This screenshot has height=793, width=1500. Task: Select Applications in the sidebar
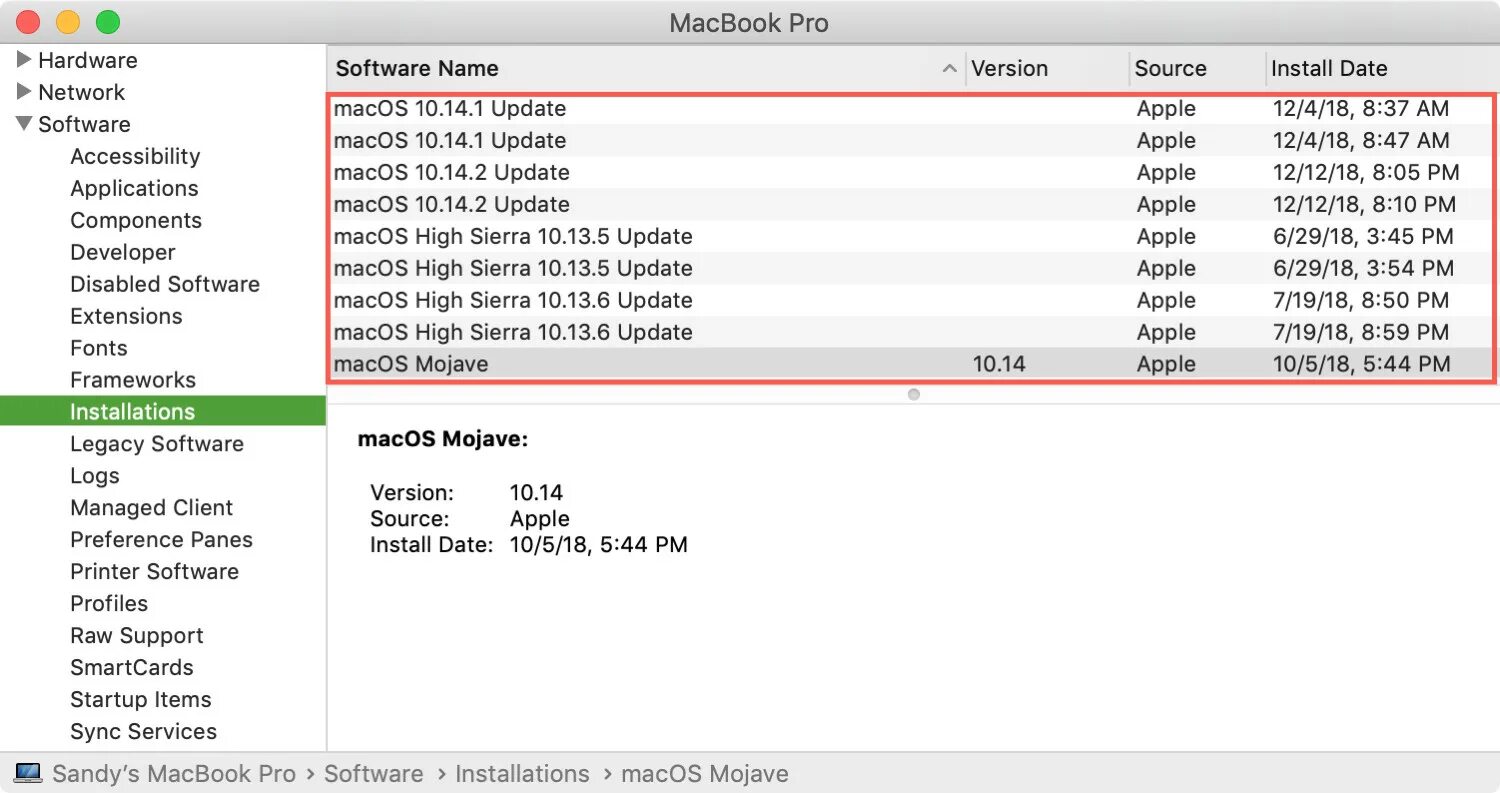134,188
